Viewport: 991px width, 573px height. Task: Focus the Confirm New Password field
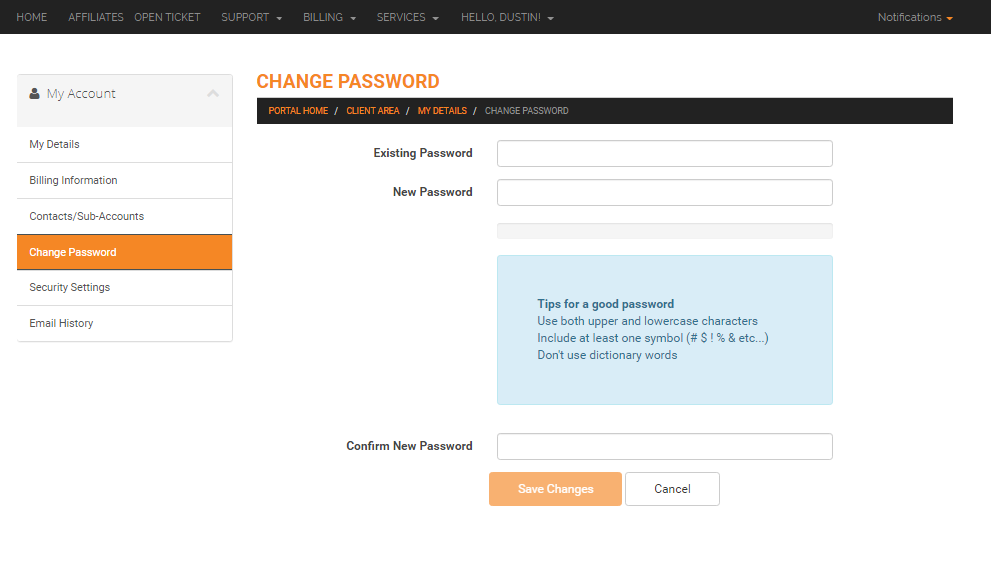665,447
